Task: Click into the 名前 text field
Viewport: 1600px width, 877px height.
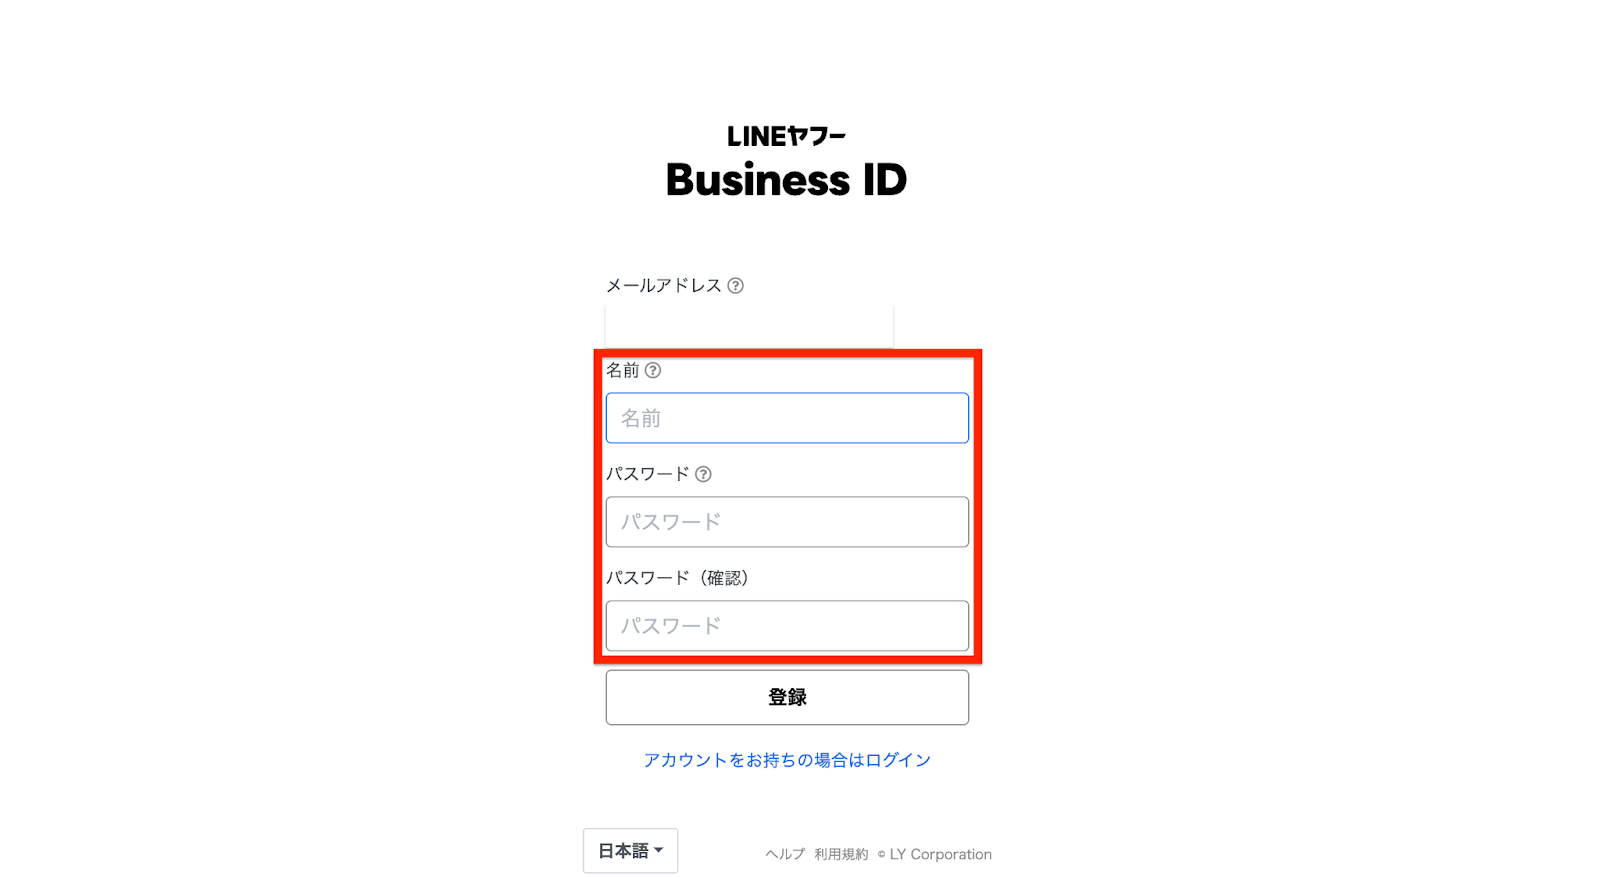Action: 787,418
